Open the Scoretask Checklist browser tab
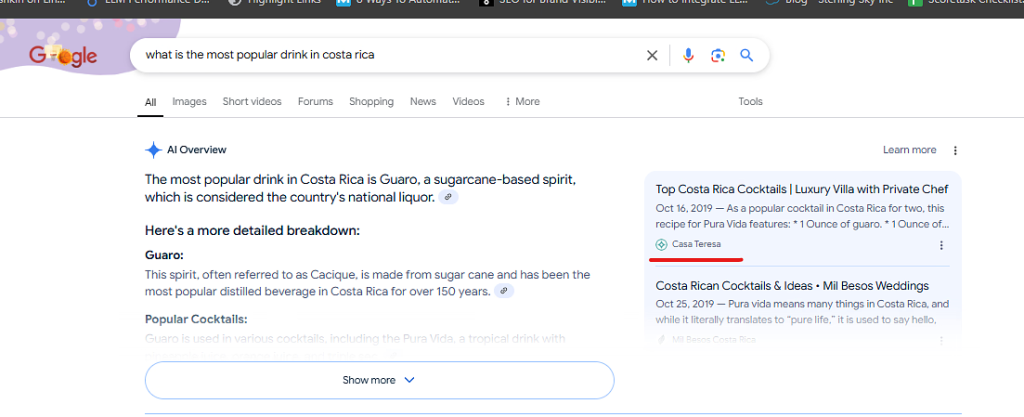The height and width of the screenshot is (417, 1024). 968,3
